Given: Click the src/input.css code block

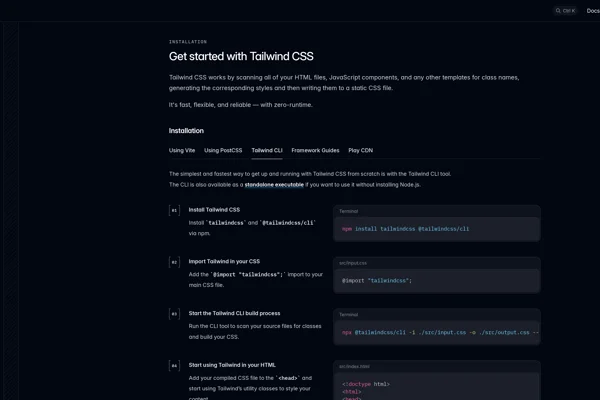Looking at the screenshot, I should [436, 281].
